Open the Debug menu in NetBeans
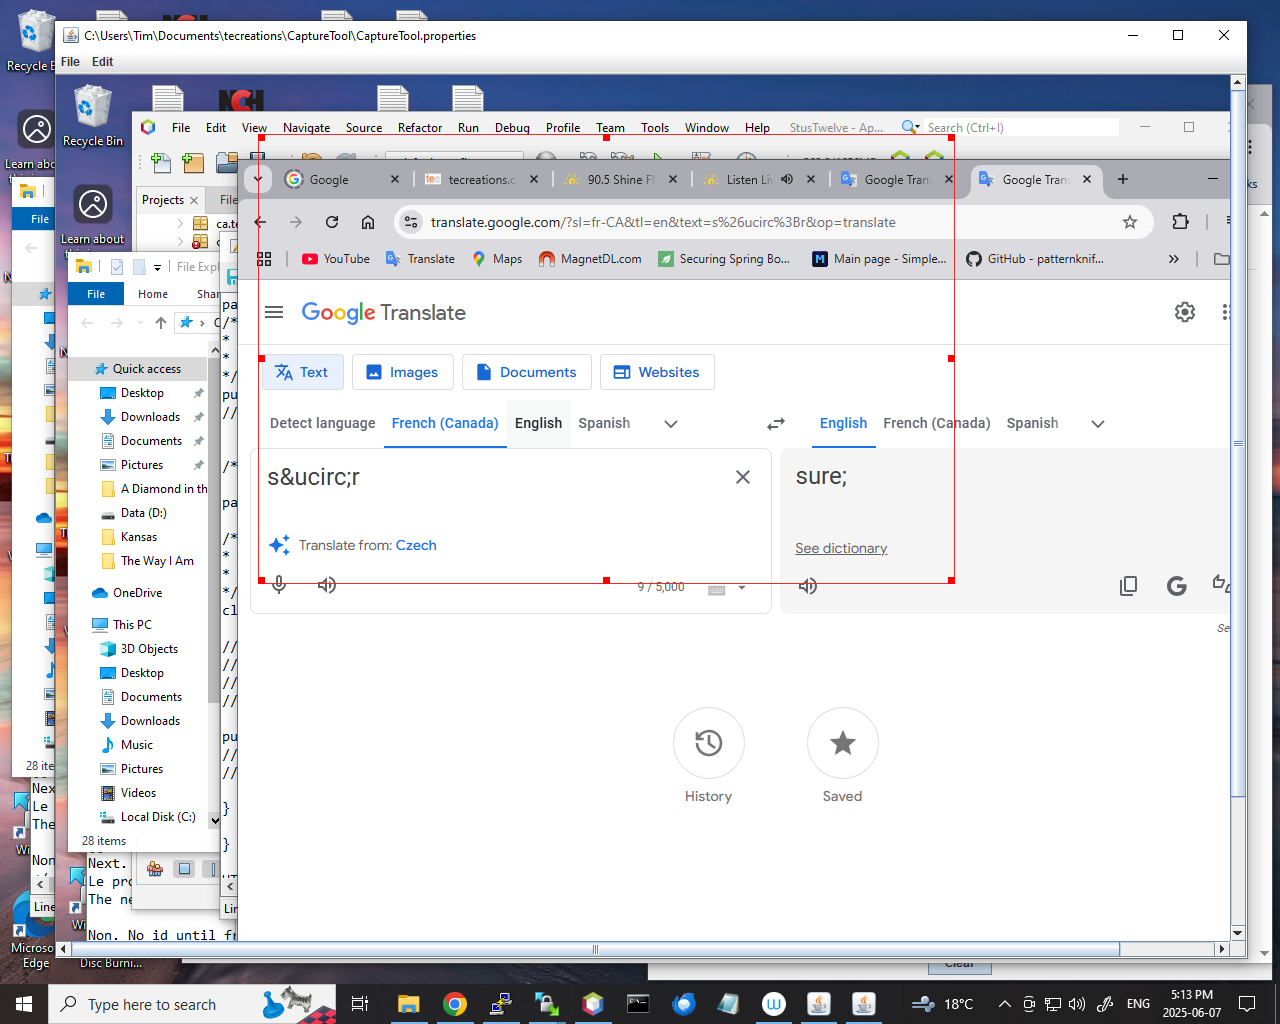The height and width of the screenshot is (1024, 1280). click(512, 127)
